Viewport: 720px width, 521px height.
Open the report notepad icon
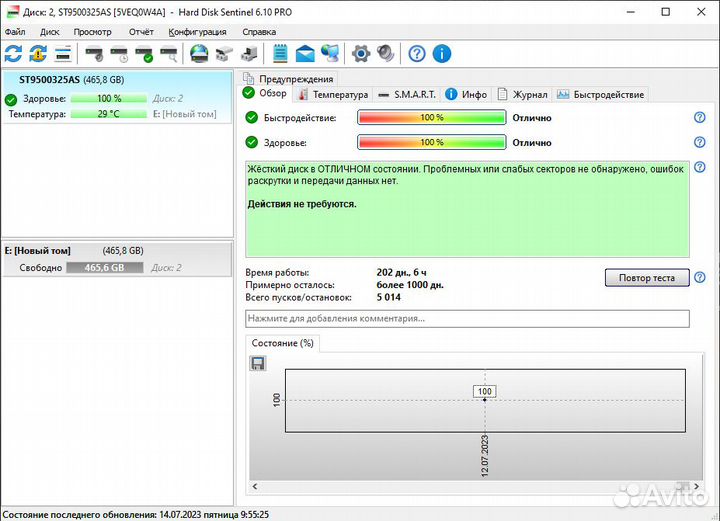tap(280, 54)
